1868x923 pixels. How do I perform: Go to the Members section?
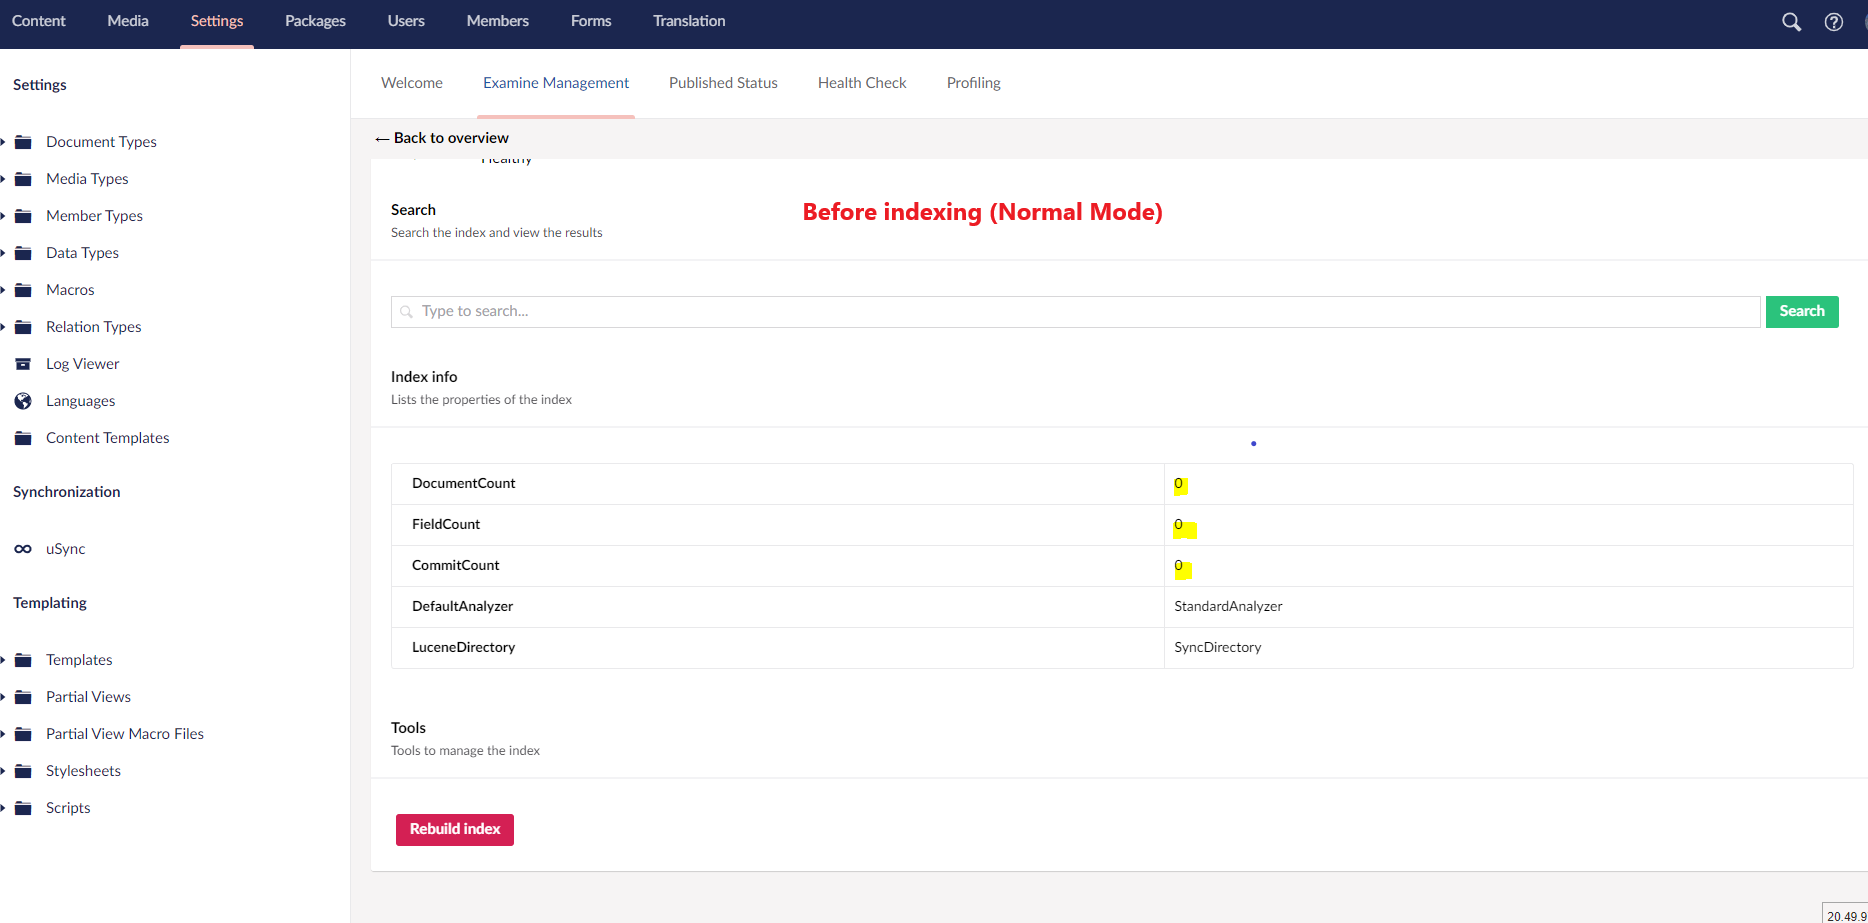(497, 21)
